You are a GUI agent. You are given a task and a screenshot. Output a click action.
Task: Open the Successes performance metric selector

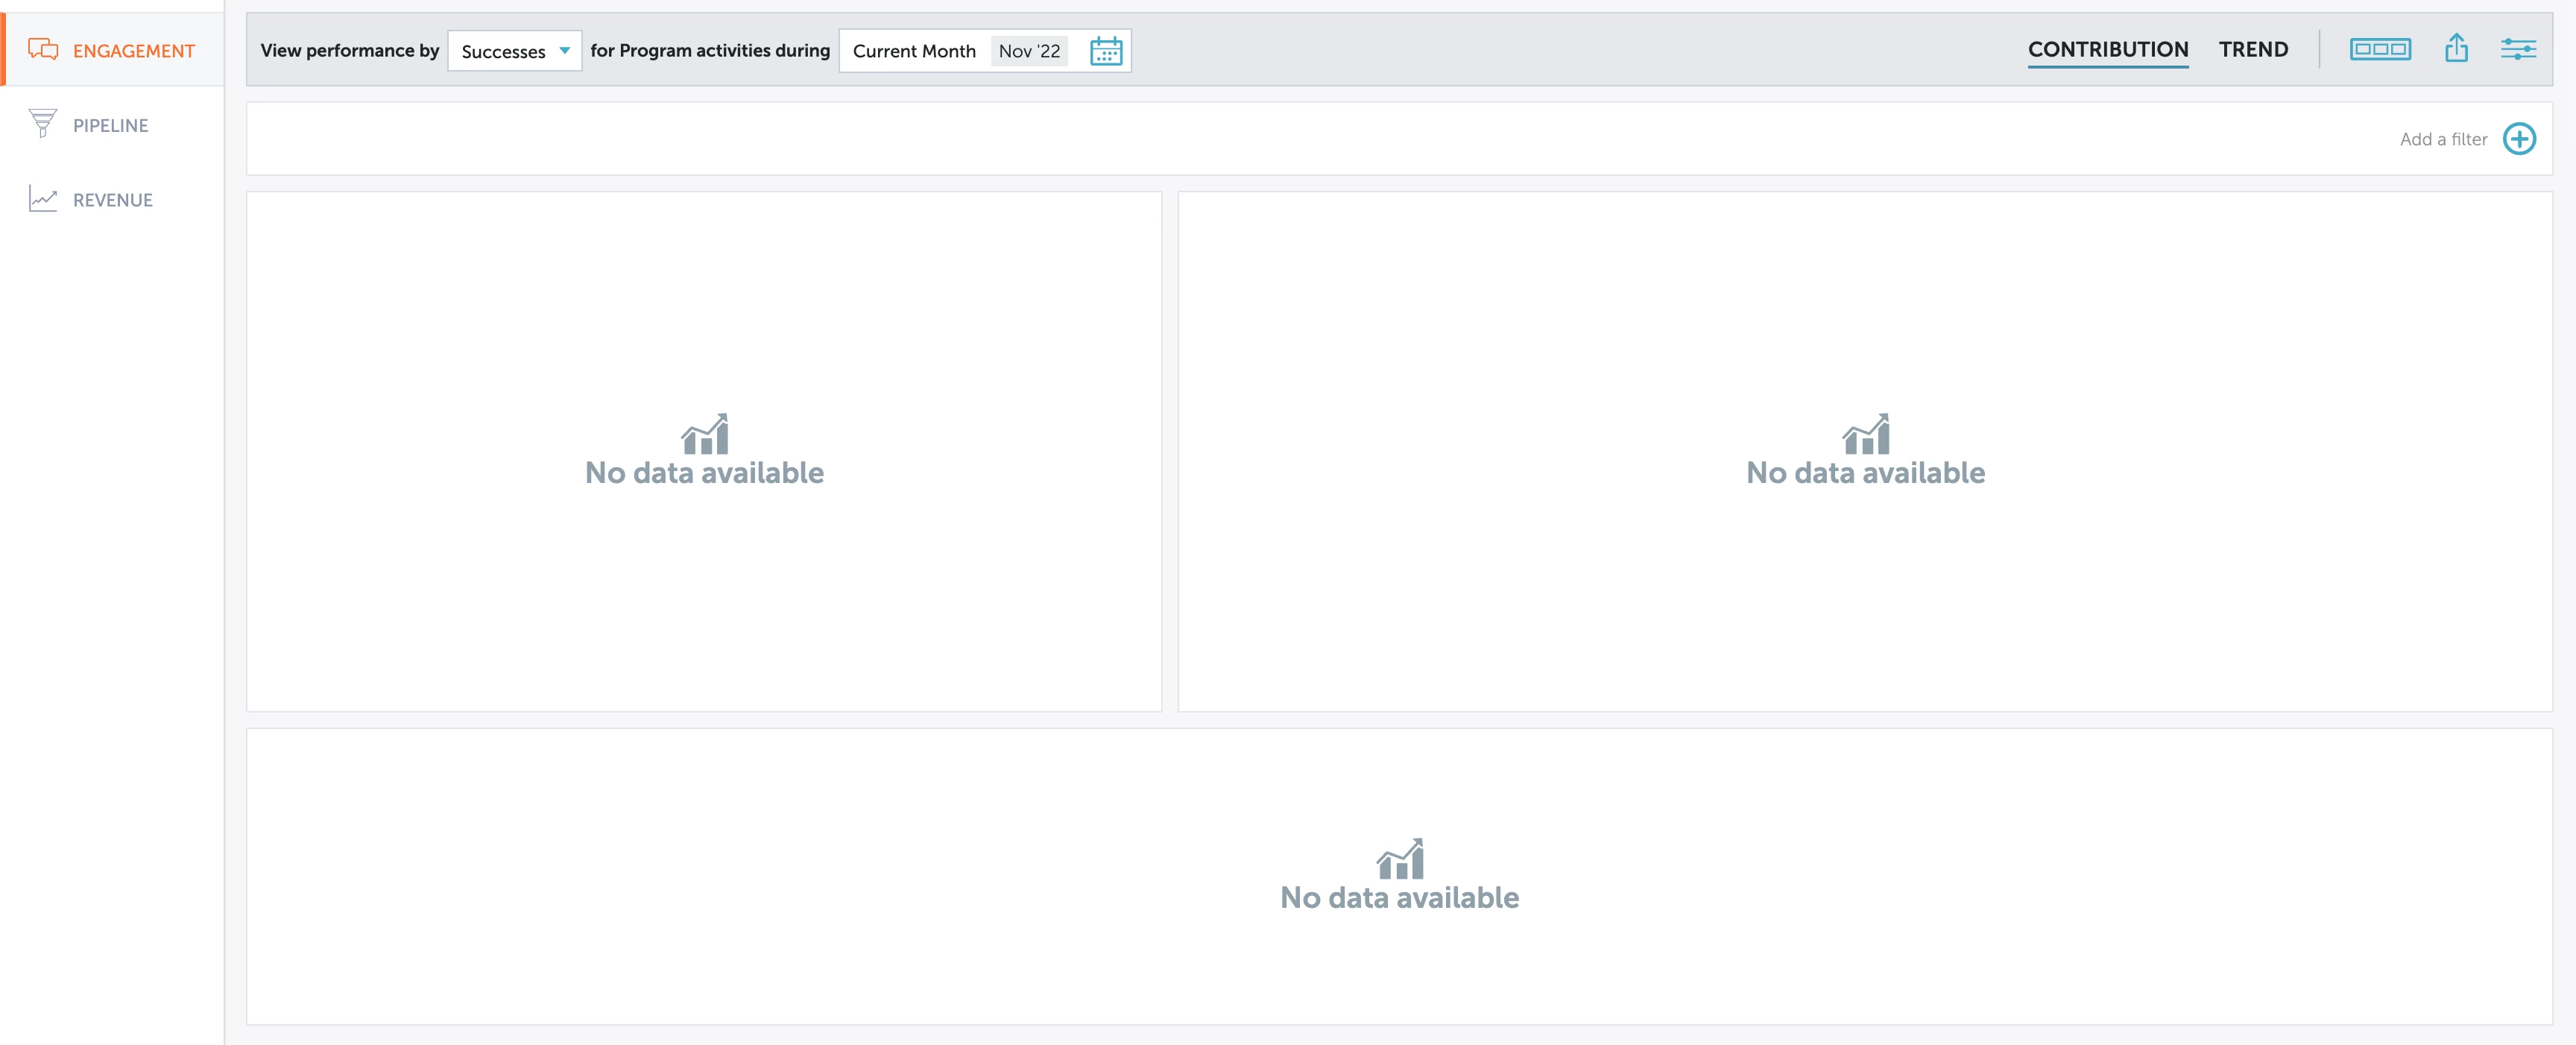(504, 51)
